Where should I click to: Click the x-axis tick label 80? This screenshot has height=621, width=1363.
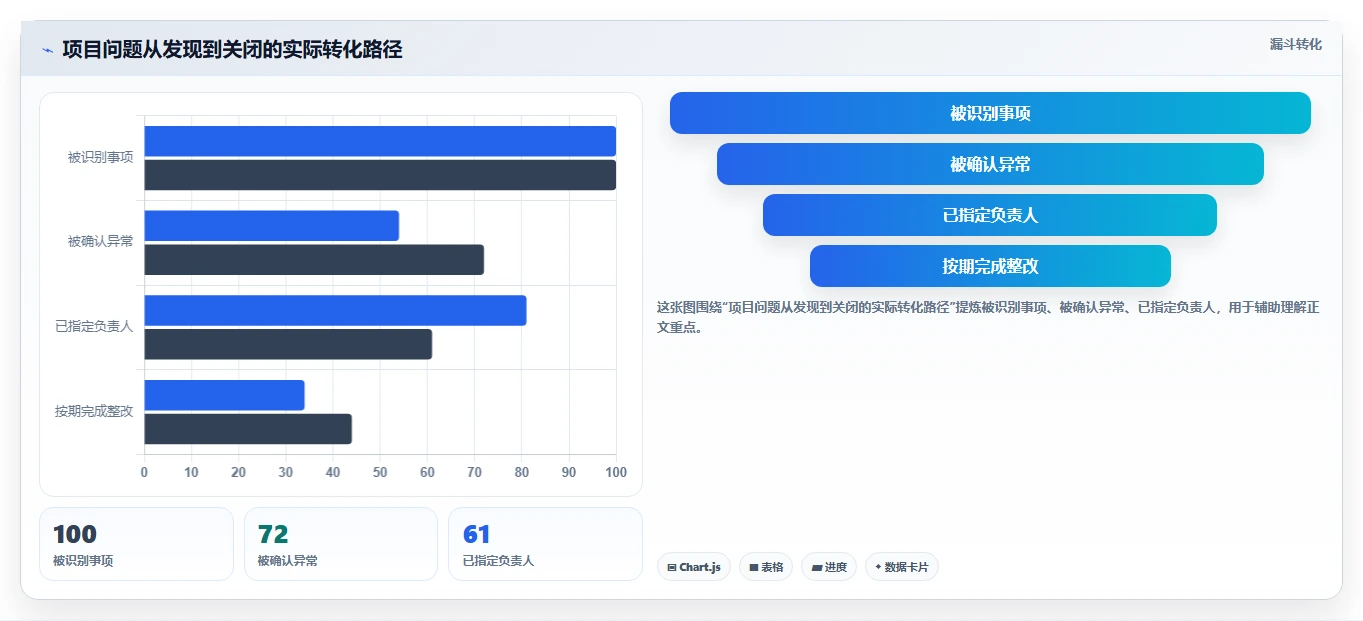[521, 472]
